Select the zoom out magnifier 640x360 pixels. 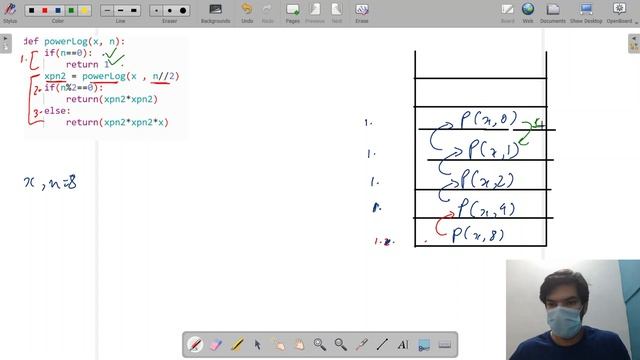click(341, 344)
